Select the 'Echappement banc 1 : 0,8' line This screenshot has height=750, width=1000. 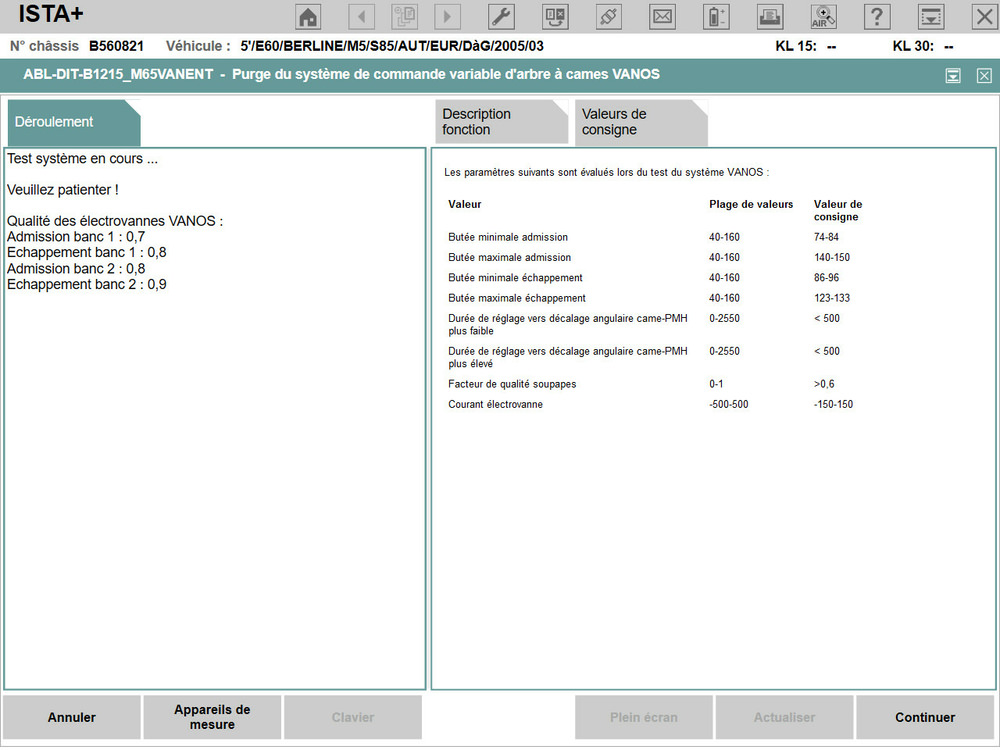(87, 253)
